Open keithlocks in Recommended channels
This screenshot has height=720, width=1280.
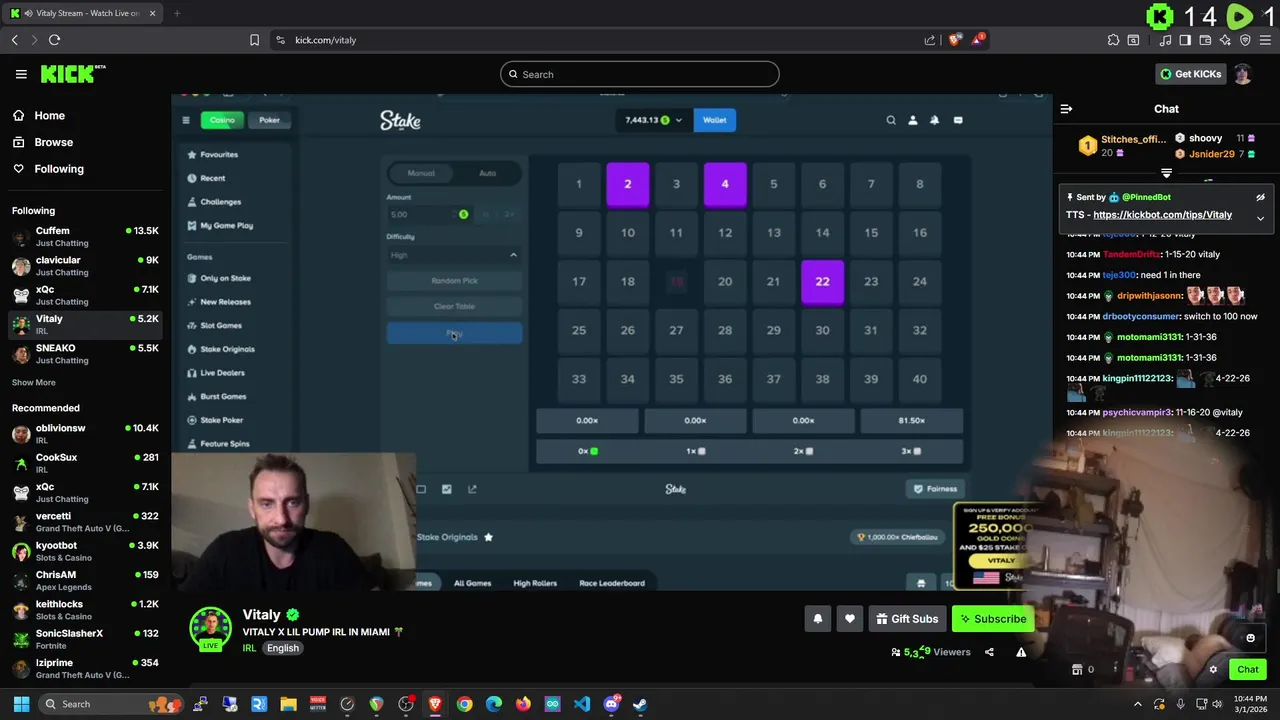[85, 610]
